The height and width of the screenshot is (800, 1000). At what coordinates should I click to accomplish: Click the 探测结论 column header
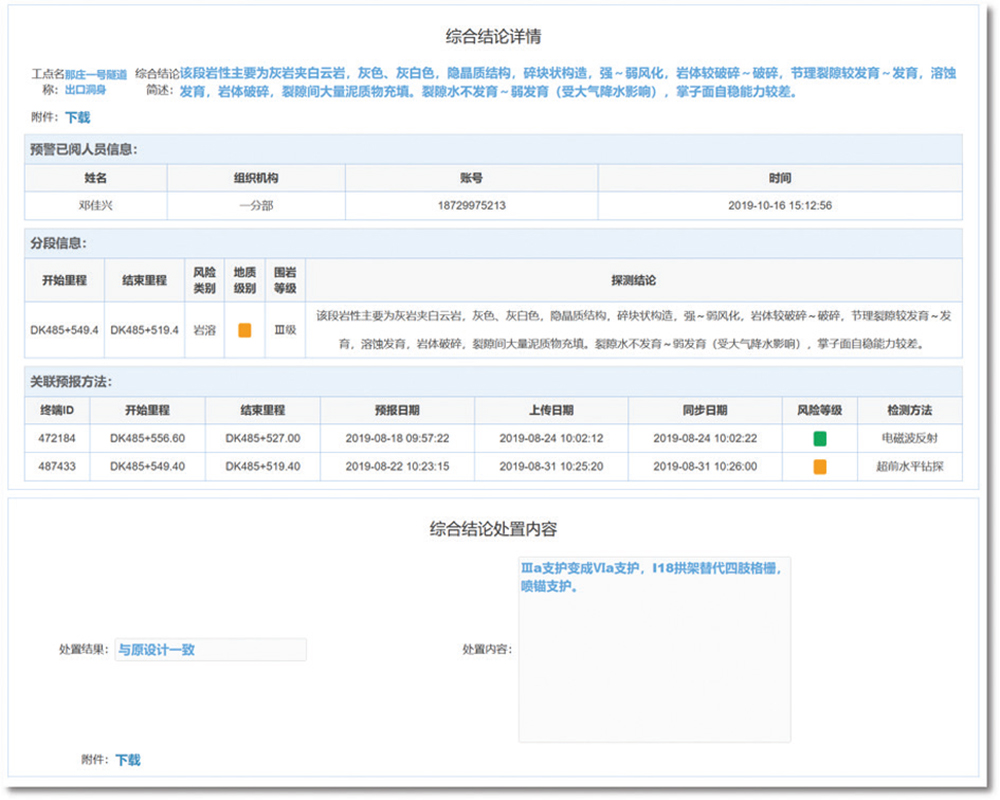[x=633, y=281]
